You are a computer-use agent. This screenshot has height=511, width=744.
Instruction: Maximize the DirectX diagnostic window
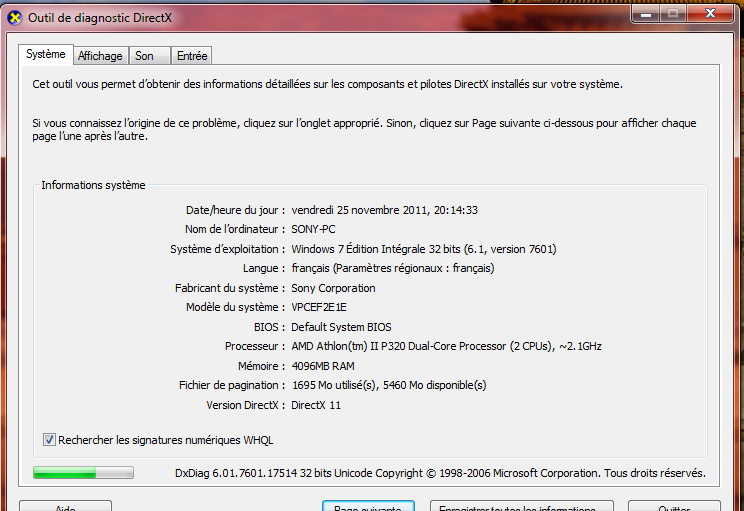pyautogui.click(x=672, y=14)
